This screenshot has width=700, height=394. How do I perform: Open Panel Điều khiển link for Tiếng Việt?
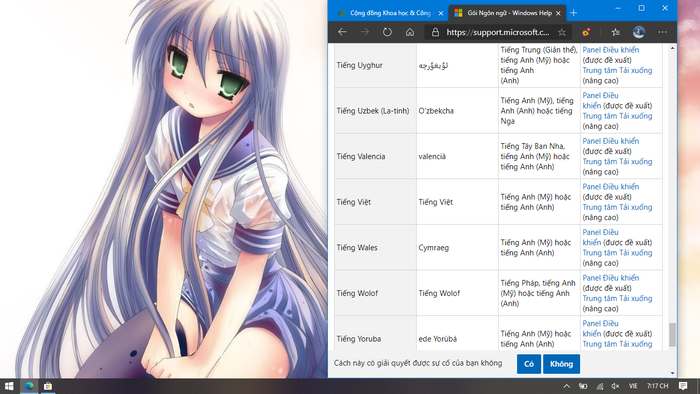(610, 187)
